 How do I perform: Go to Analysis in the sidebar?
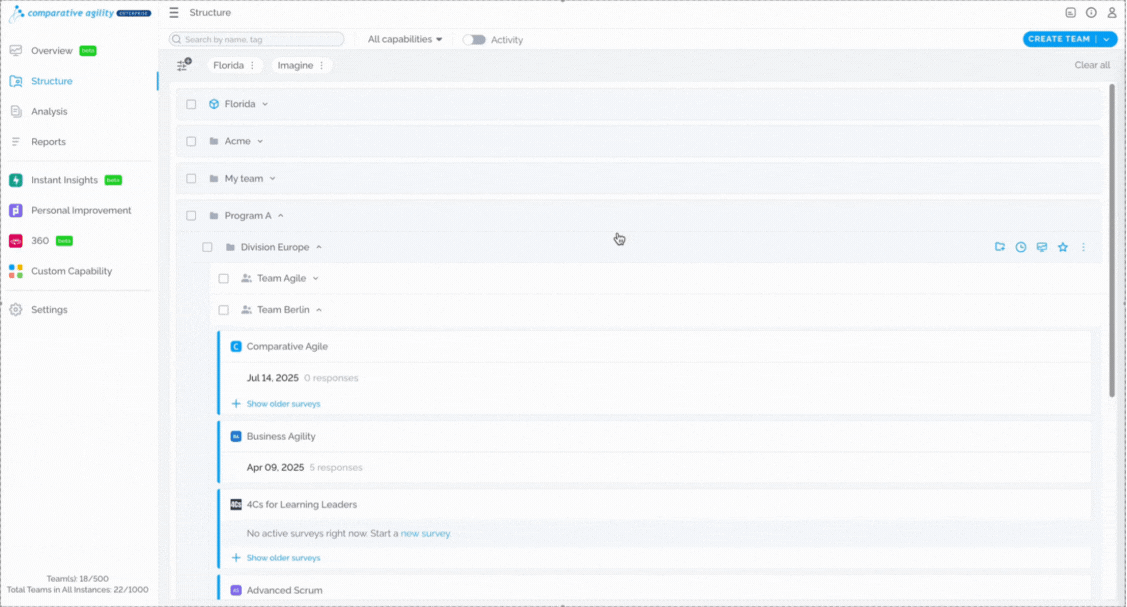49,111
